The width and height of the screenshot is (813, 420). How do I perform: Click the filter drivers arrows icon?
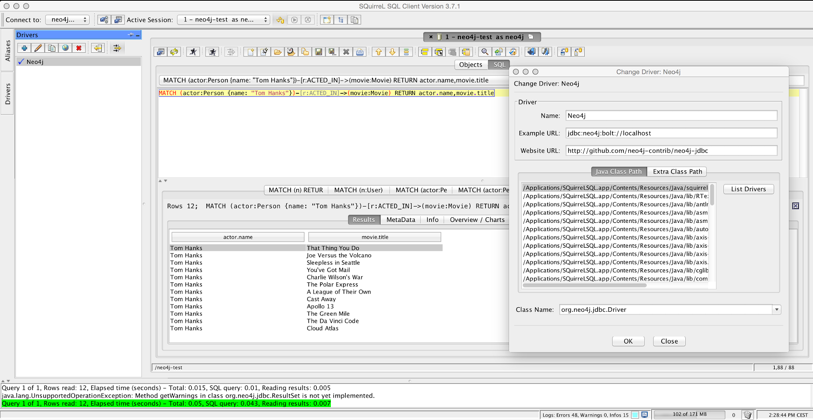[117, 48]
